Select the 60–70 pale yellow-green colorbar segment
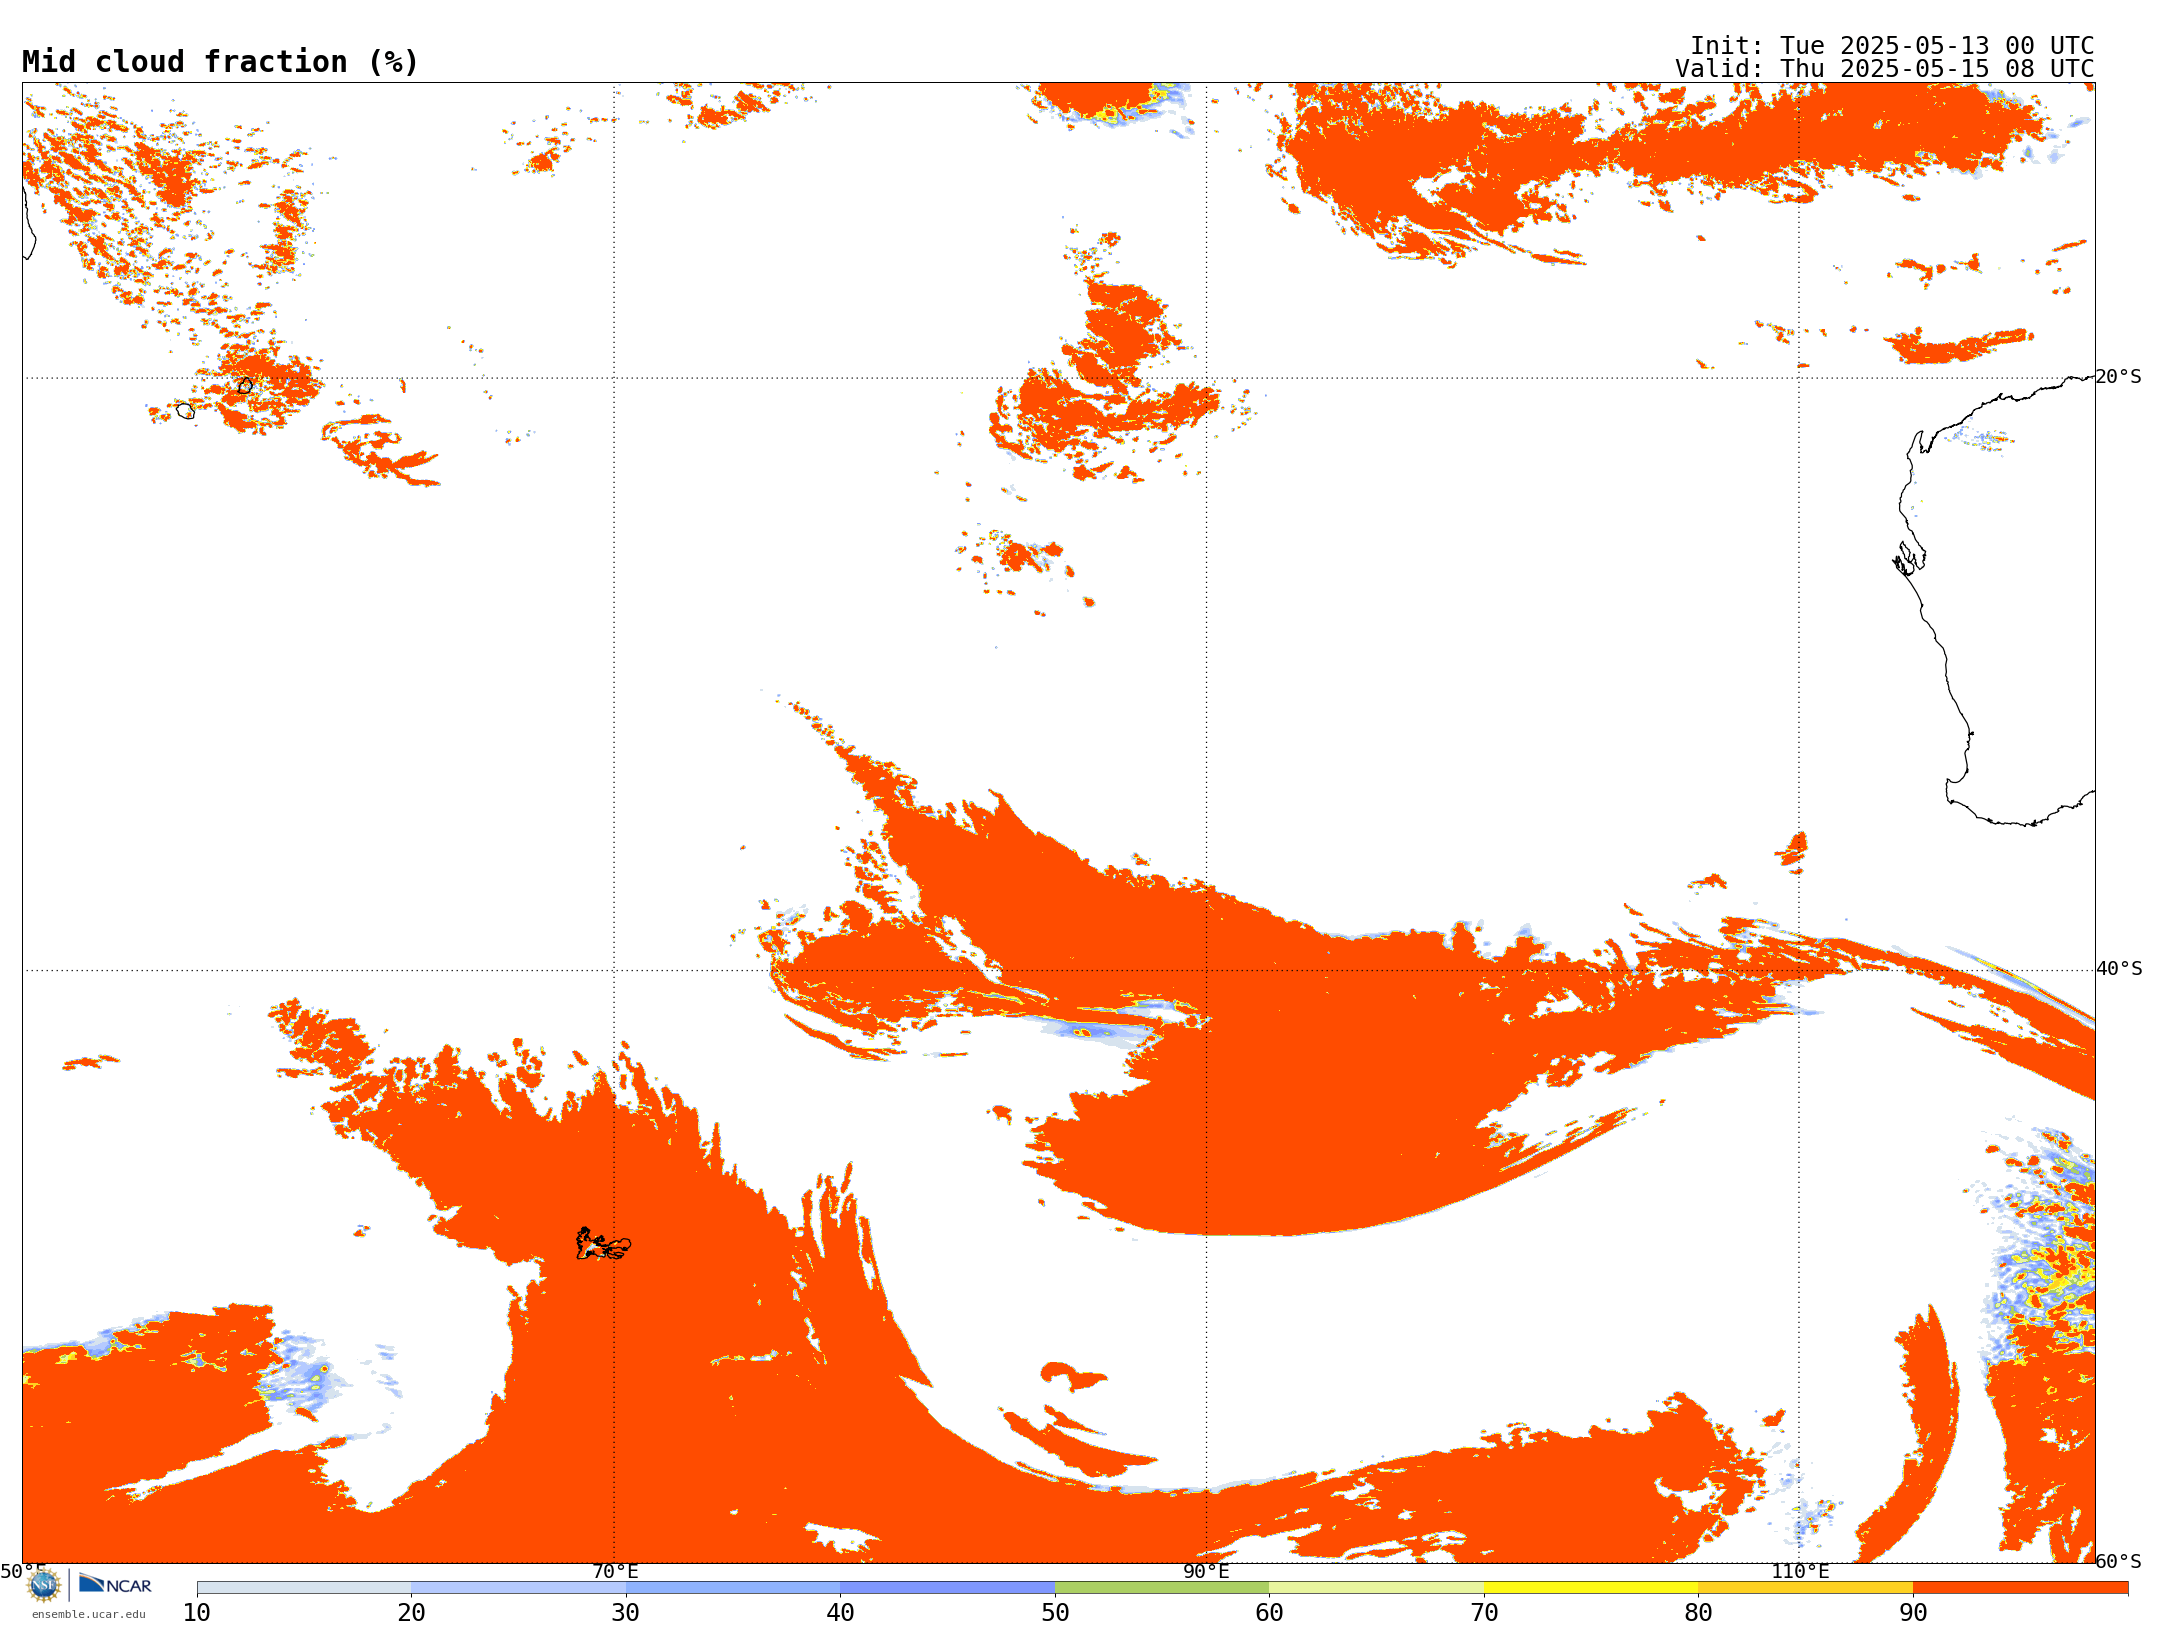 click(x=1376, y=1588)
